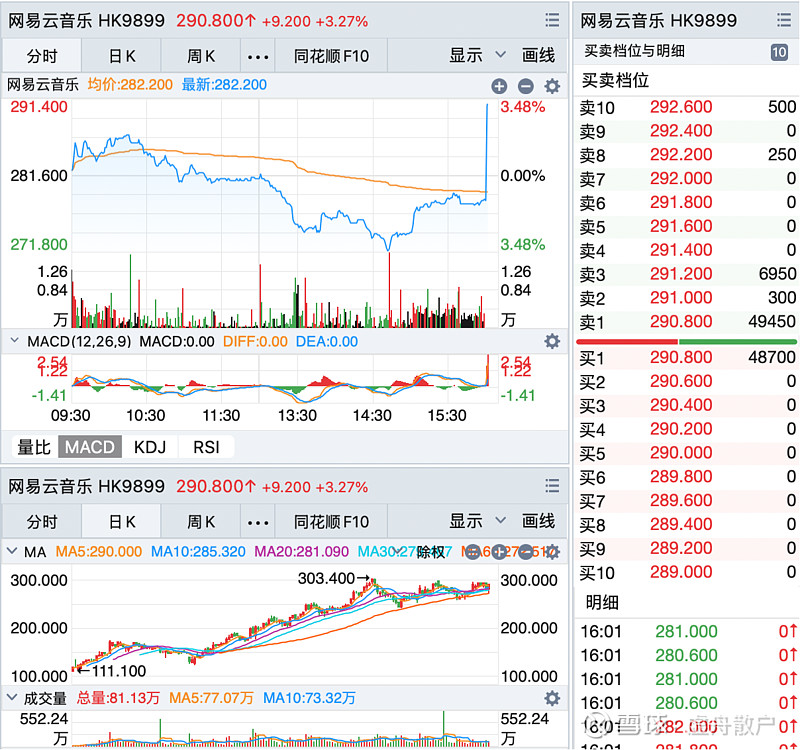Viewport: 800px width, 750px height.
Task: Switch top chart panel to 日K tab
Action: coord(122,56)
